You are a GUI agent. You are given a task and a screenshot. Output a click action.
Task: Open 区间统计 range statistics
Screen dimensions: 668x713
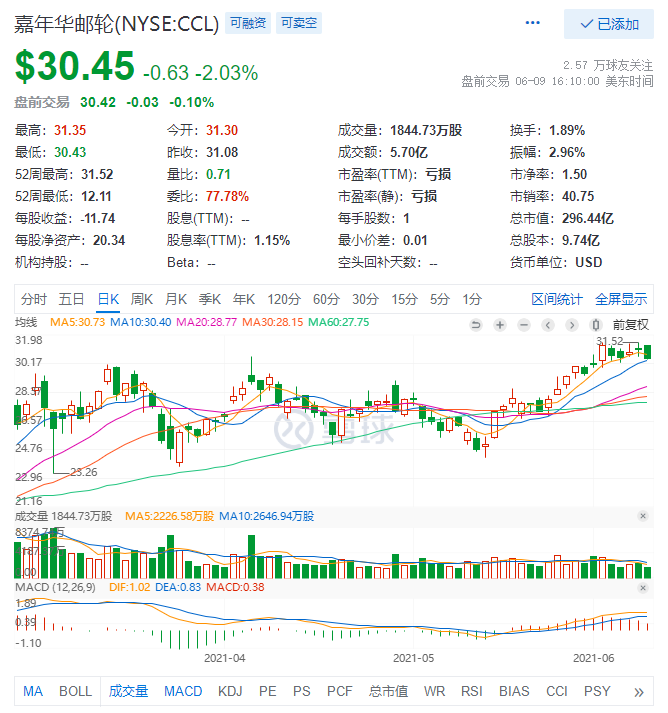coord(557,299)
